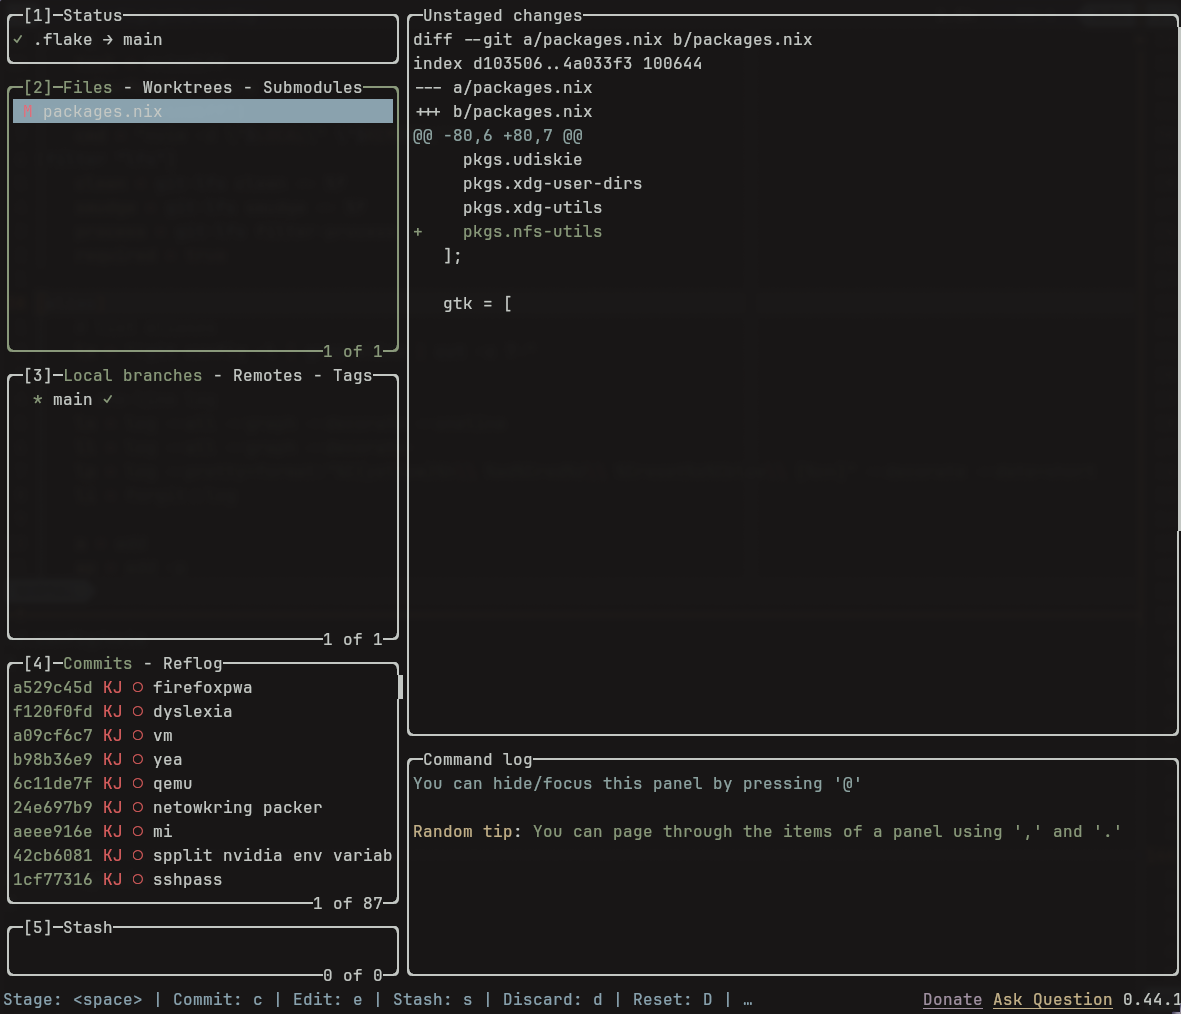This screenshot has width=1181, height=1014.
Task: Select the packages.nix modified file
Action: [x=203, y=111]
